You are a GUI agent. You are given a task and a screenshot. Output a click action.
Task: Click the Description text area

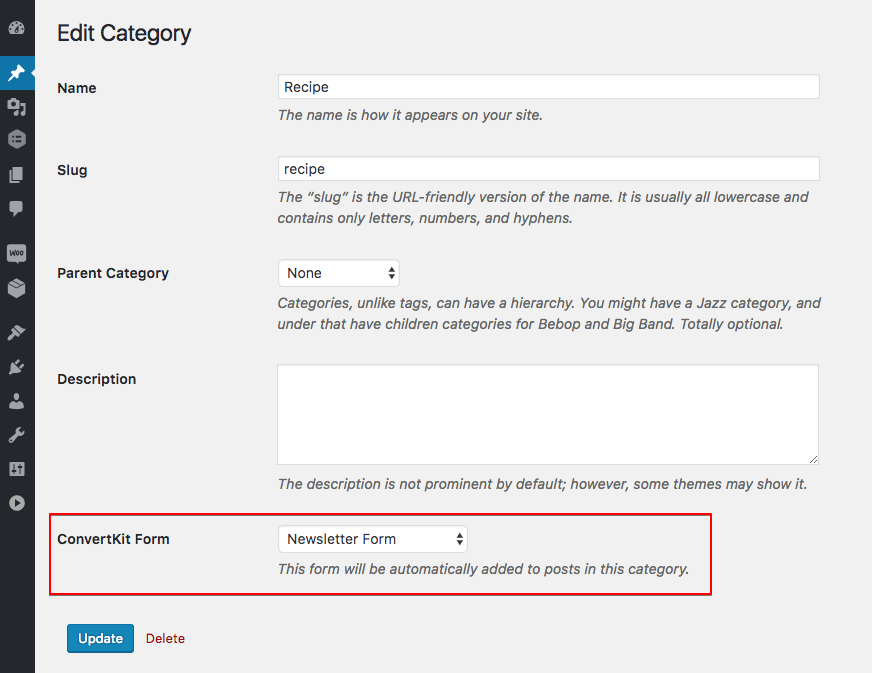pos(548,414)
